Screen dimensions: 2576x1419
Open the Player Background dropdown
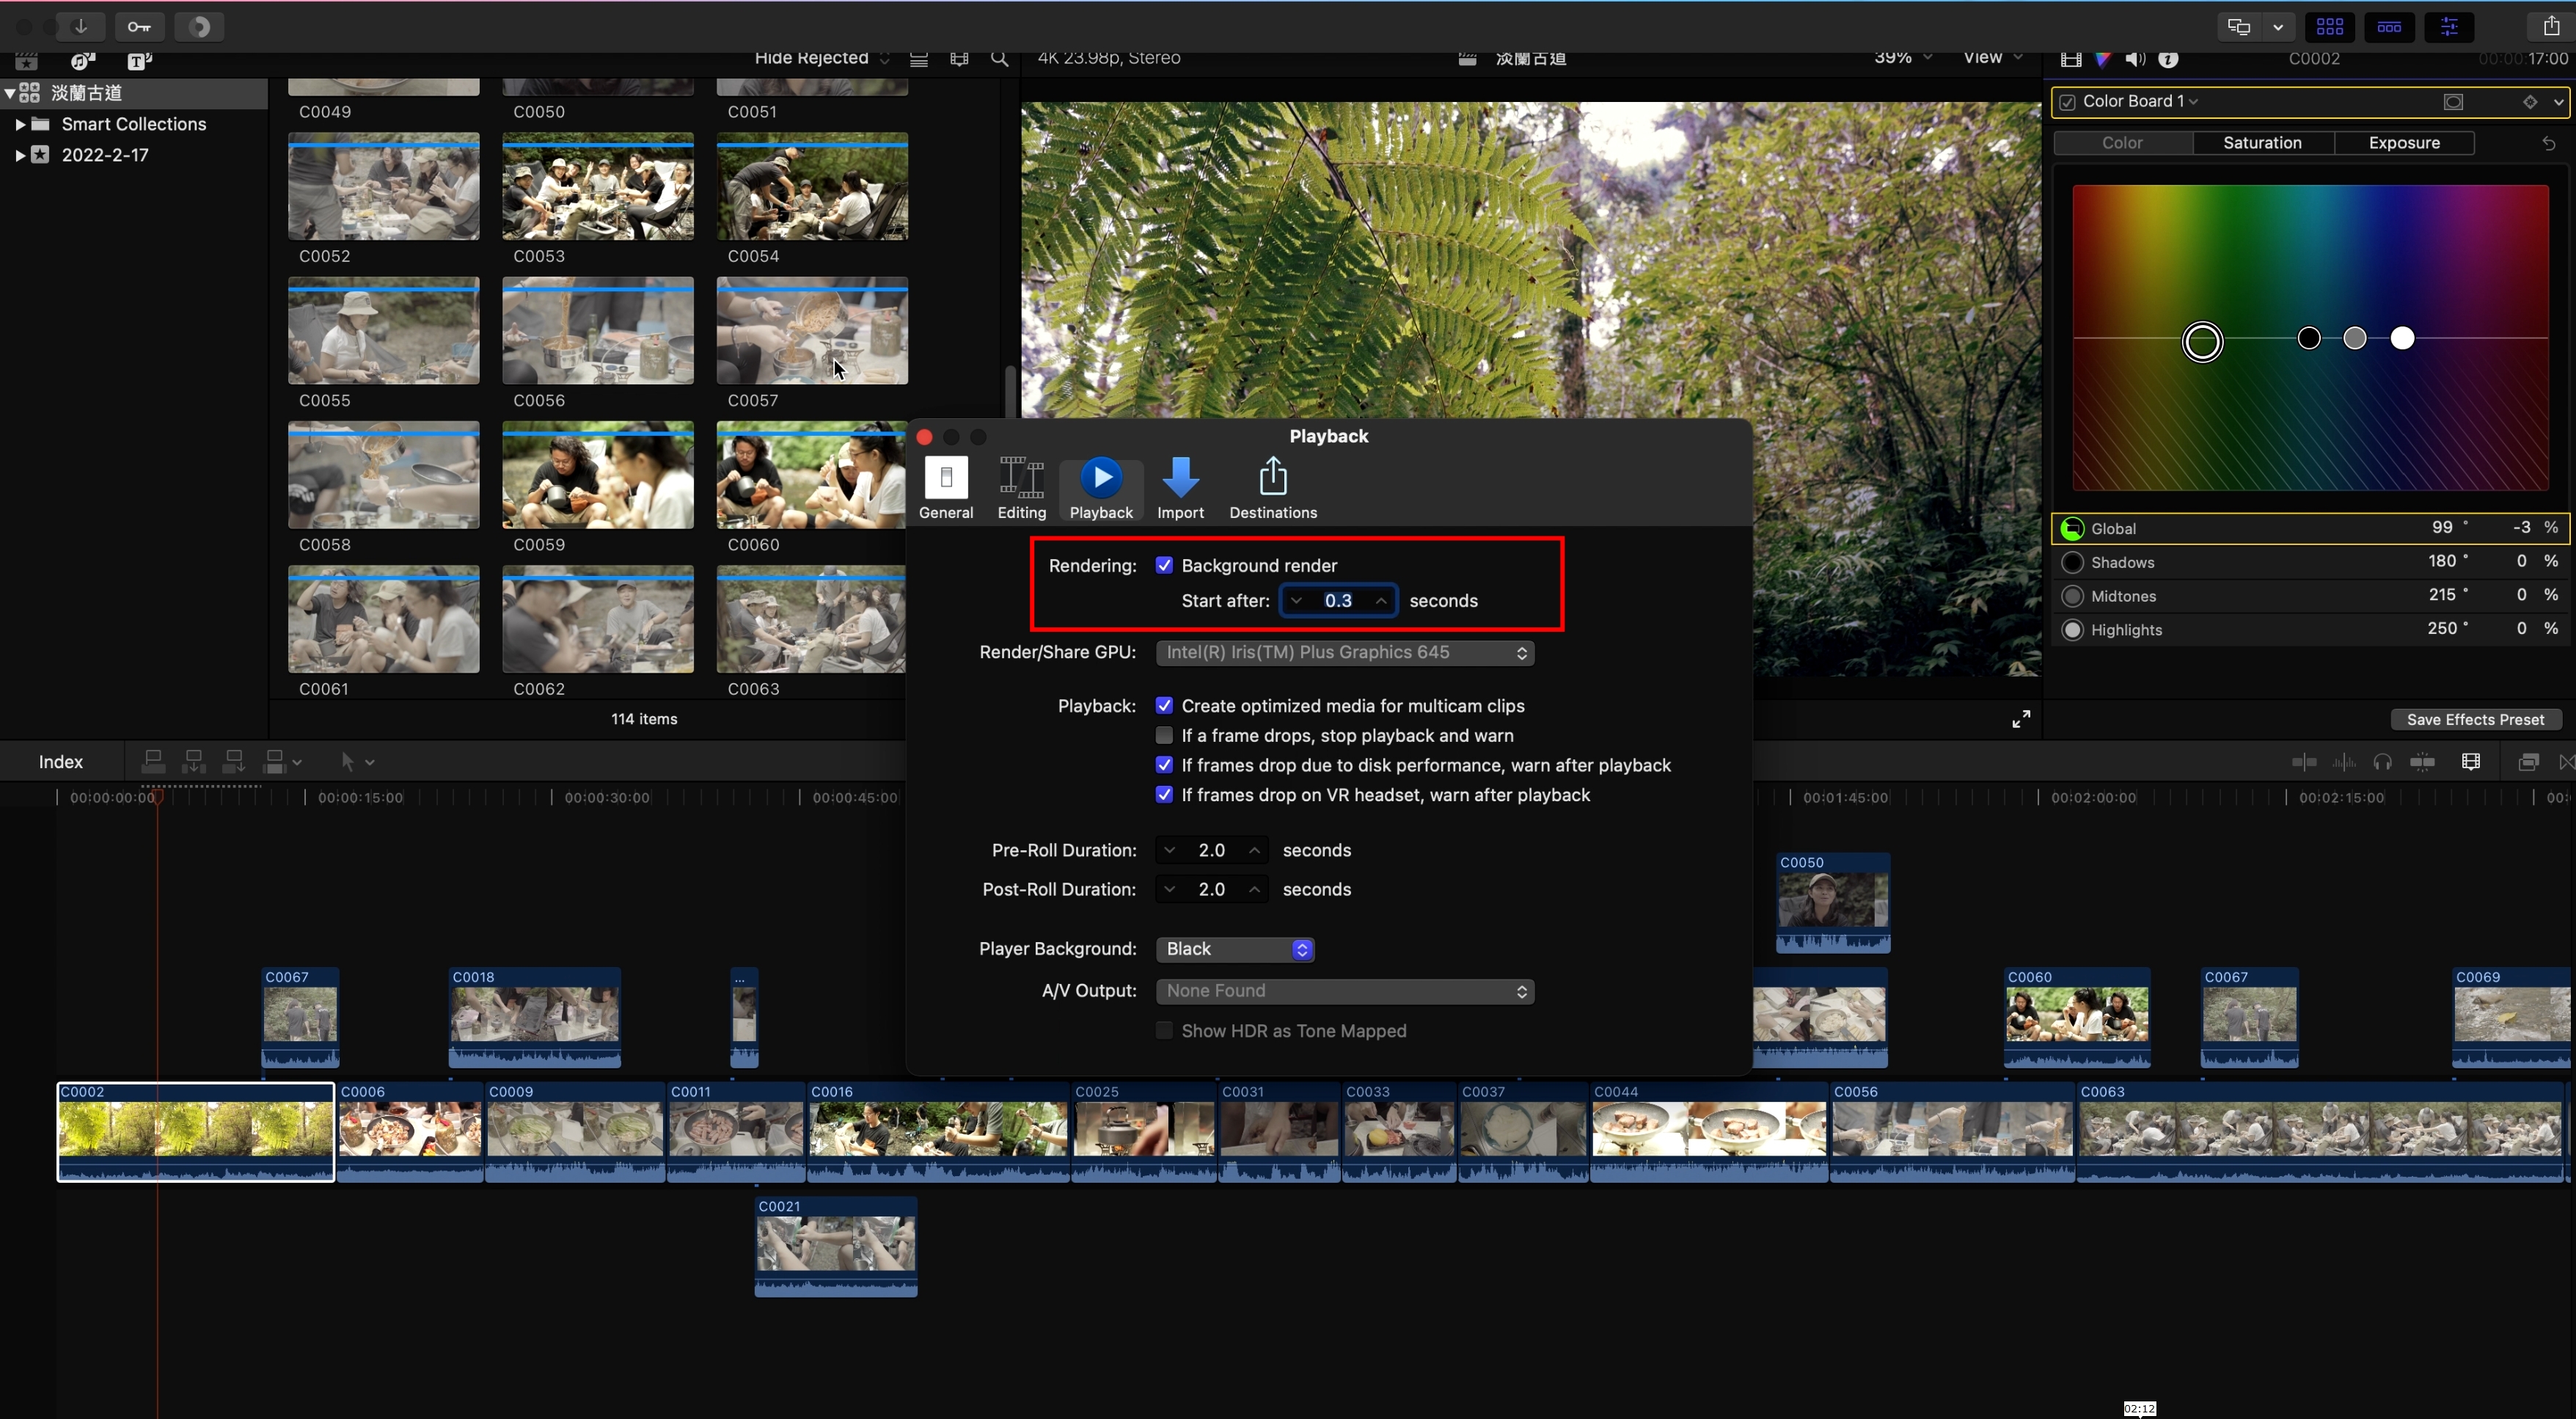pyautogui.click(x=1234, y=948)
